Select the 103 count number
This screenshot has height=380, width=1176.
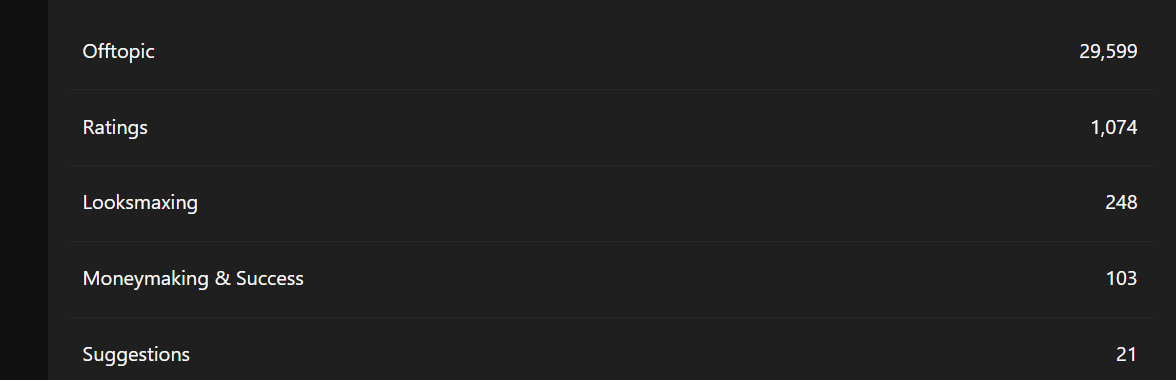pos(1121,279)
